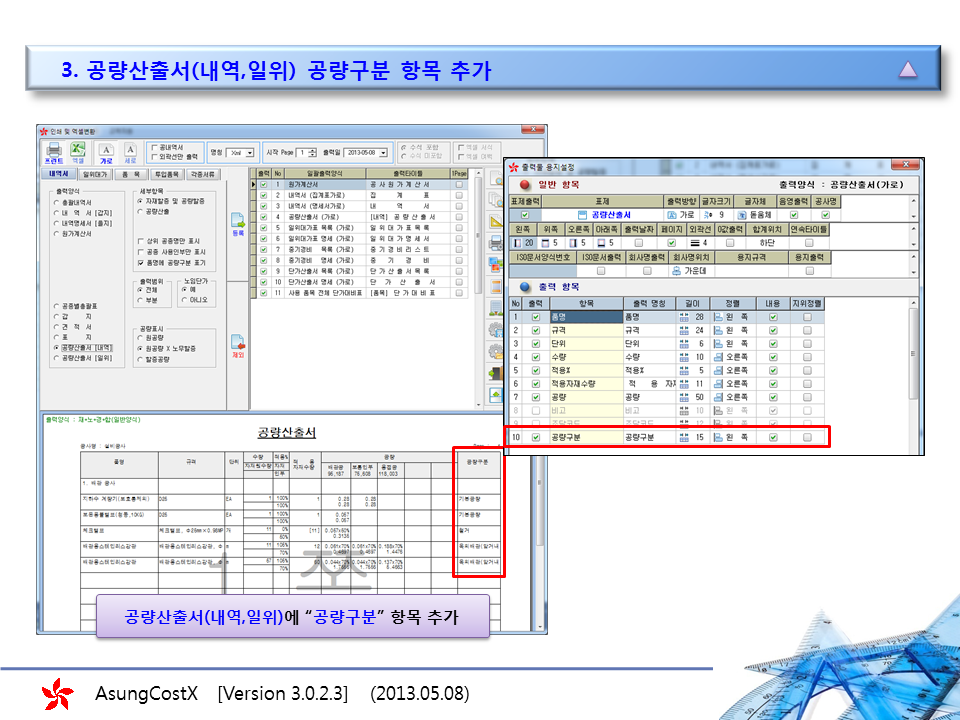Open the Xml format dropdown

(251, 152)
